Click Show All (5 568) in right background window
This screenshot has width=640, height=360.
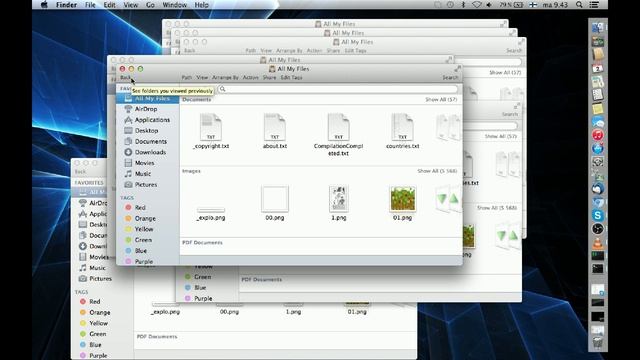click(497, 208)
